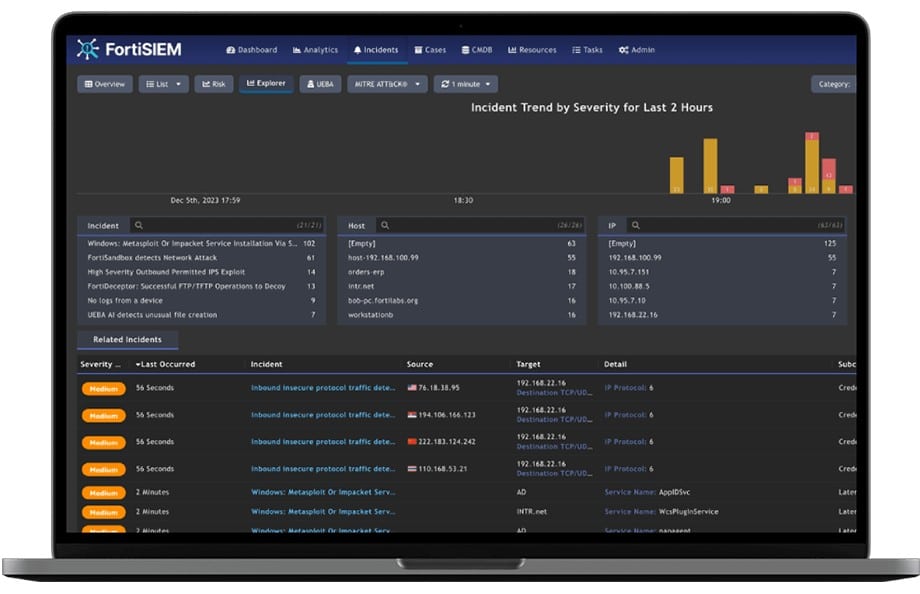Open the Tasks menu
The height and width of the screenshot is (594, 920).
point(587,50)
